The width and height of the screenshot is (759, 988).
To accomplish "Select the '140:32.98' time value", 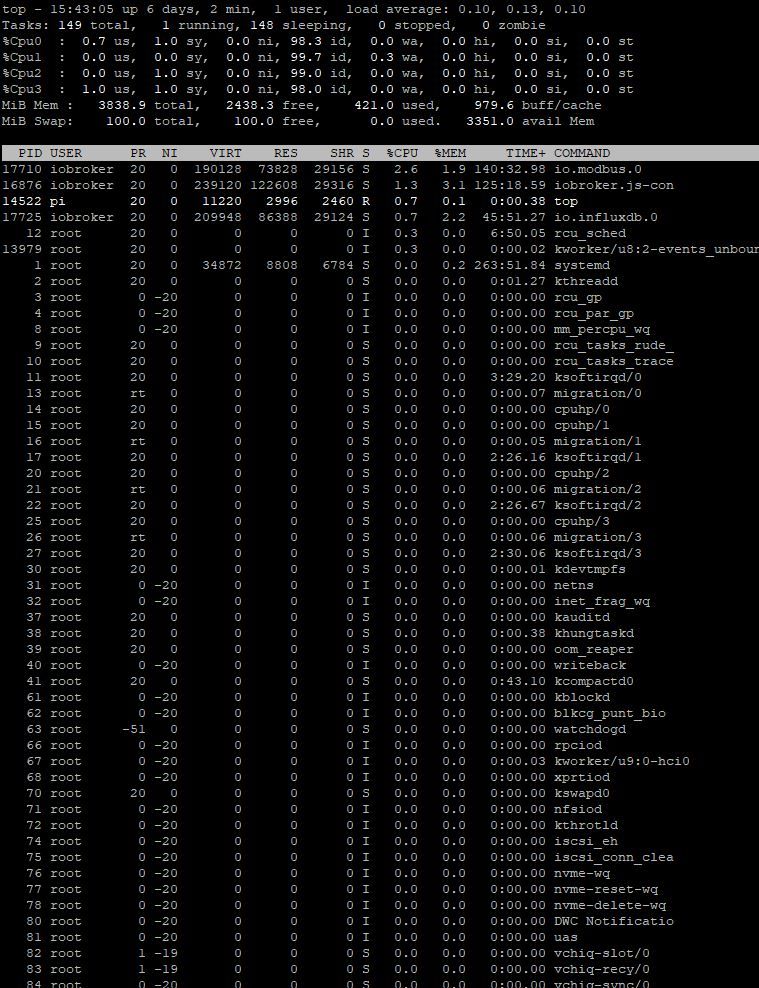I will pos(510,169).
